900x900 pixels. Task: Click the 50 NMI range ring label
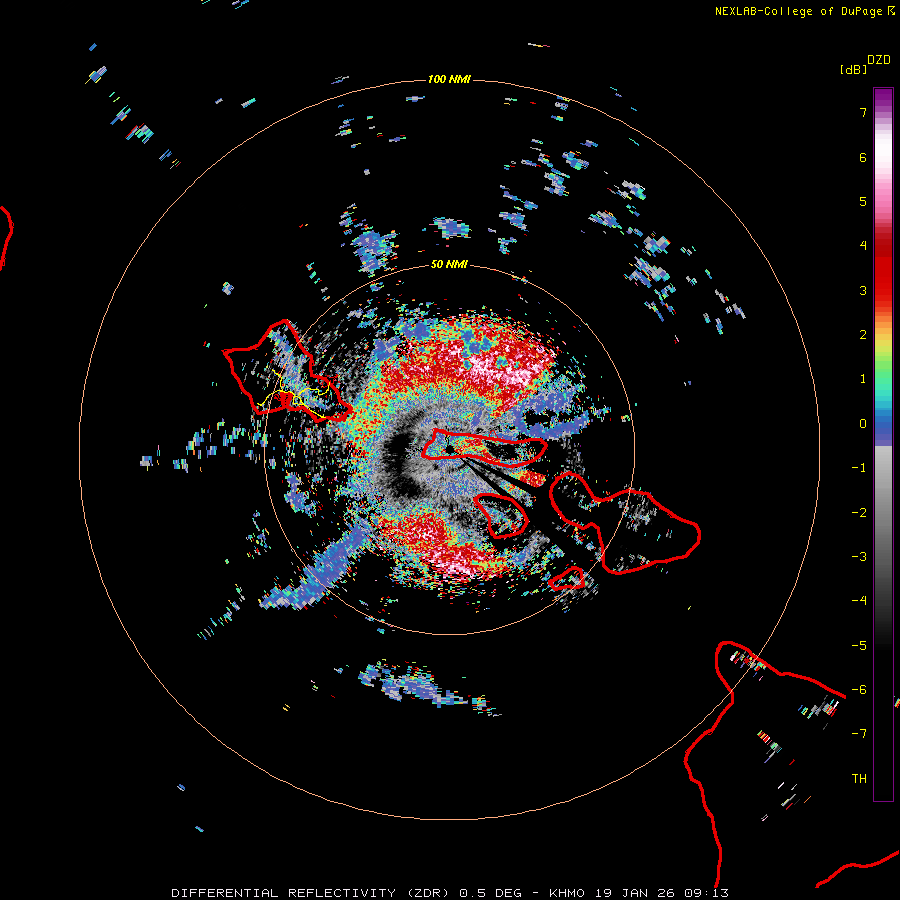pos(449,264)
